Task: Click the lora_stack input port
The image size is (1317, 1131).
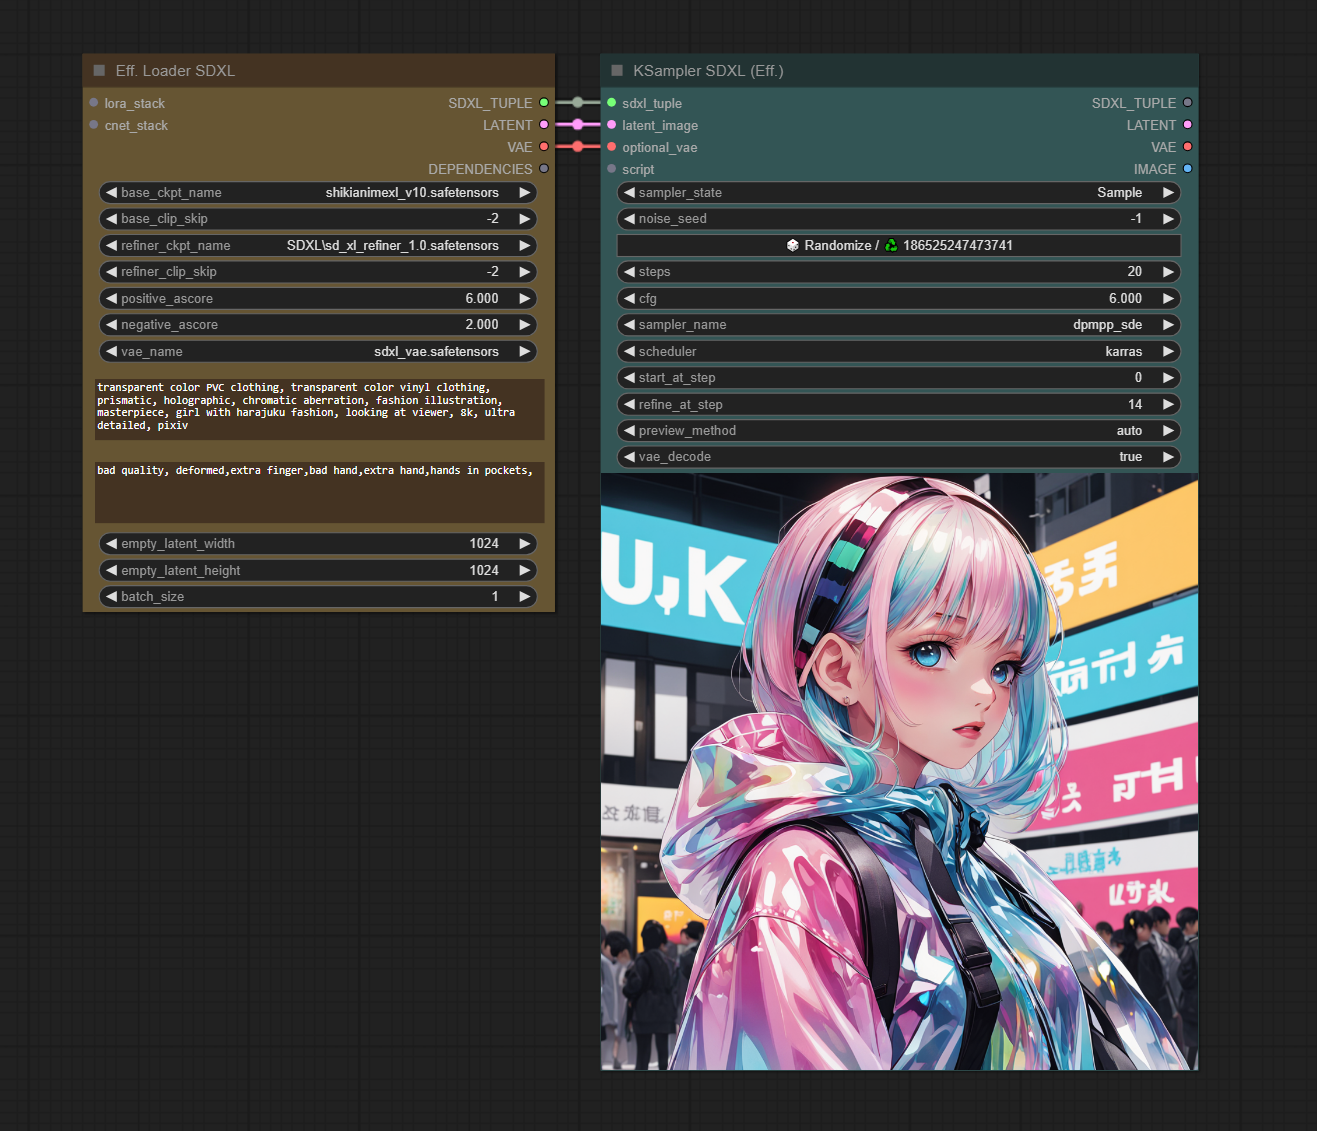Action: point(94,103)
